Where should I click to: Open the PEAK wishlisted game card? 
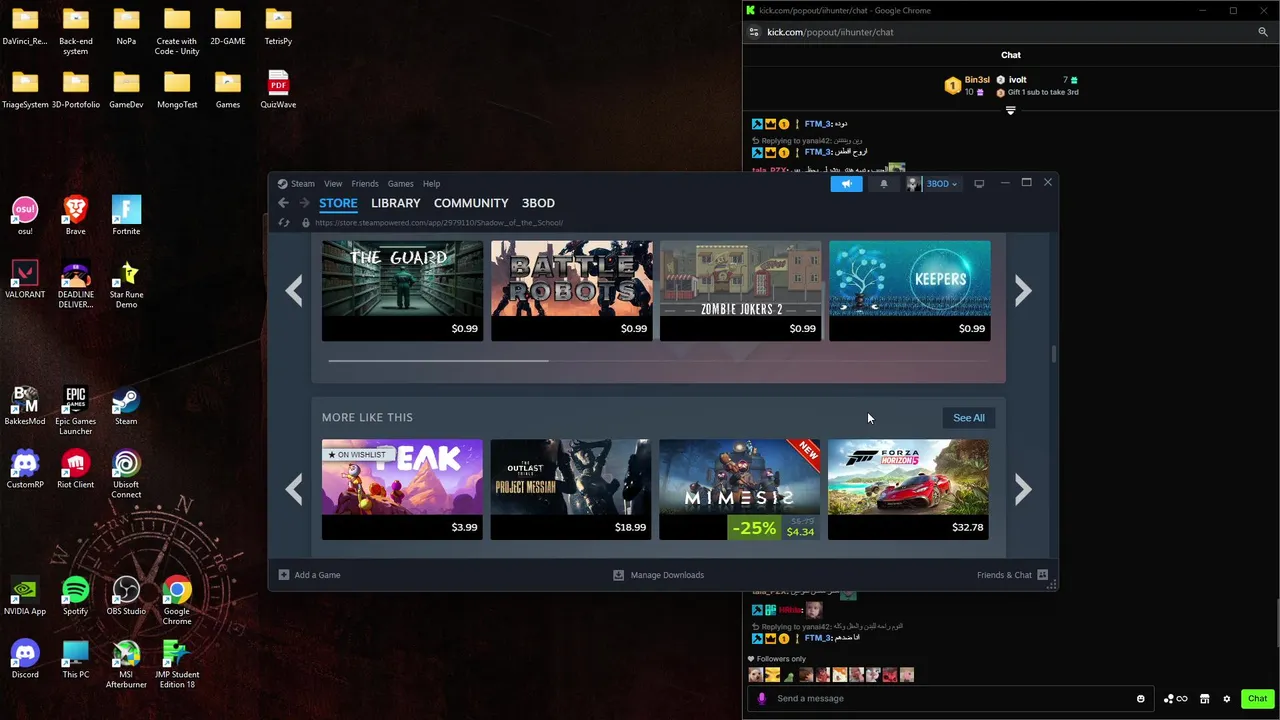(x=402, y=490)
